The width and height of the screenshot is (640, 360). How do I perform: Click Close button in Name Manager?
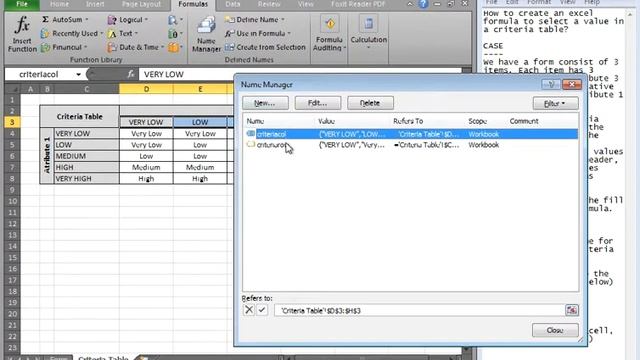pos(555,330)
